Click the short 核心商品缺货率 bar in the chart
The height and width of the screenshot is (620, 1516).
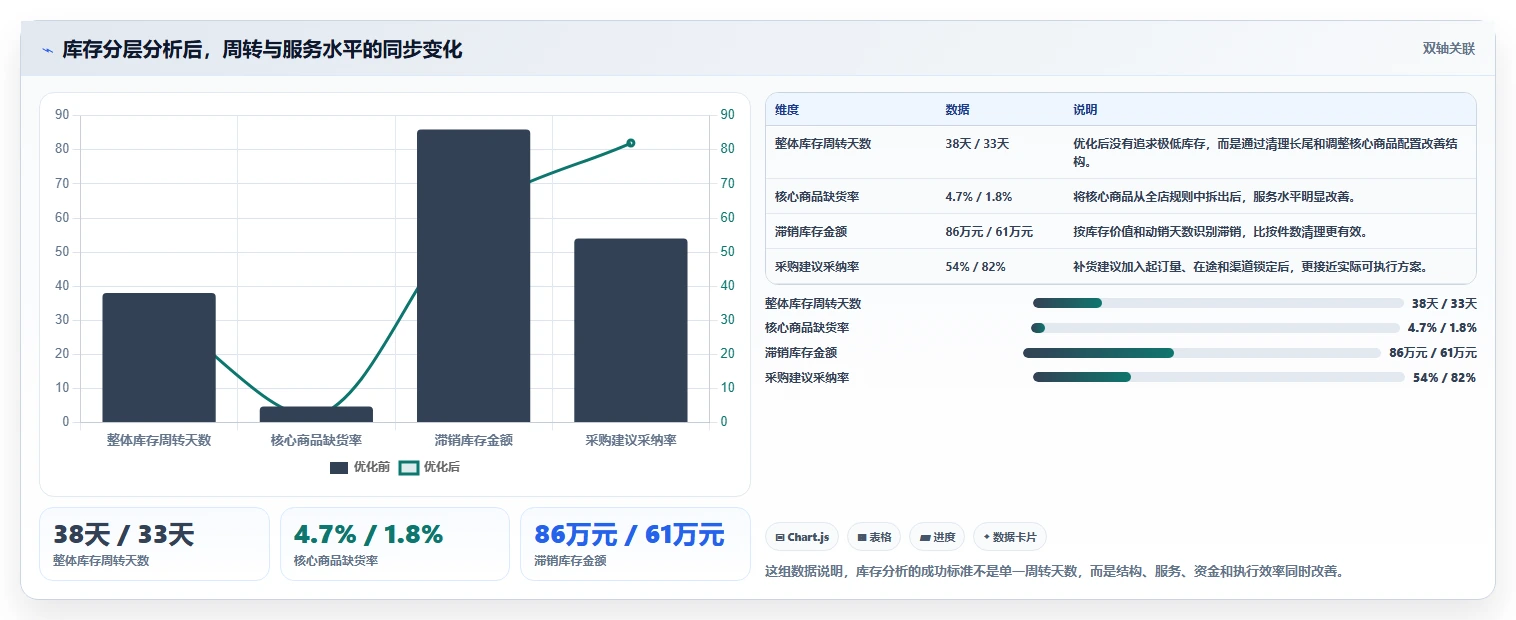[x=316, y=414]
